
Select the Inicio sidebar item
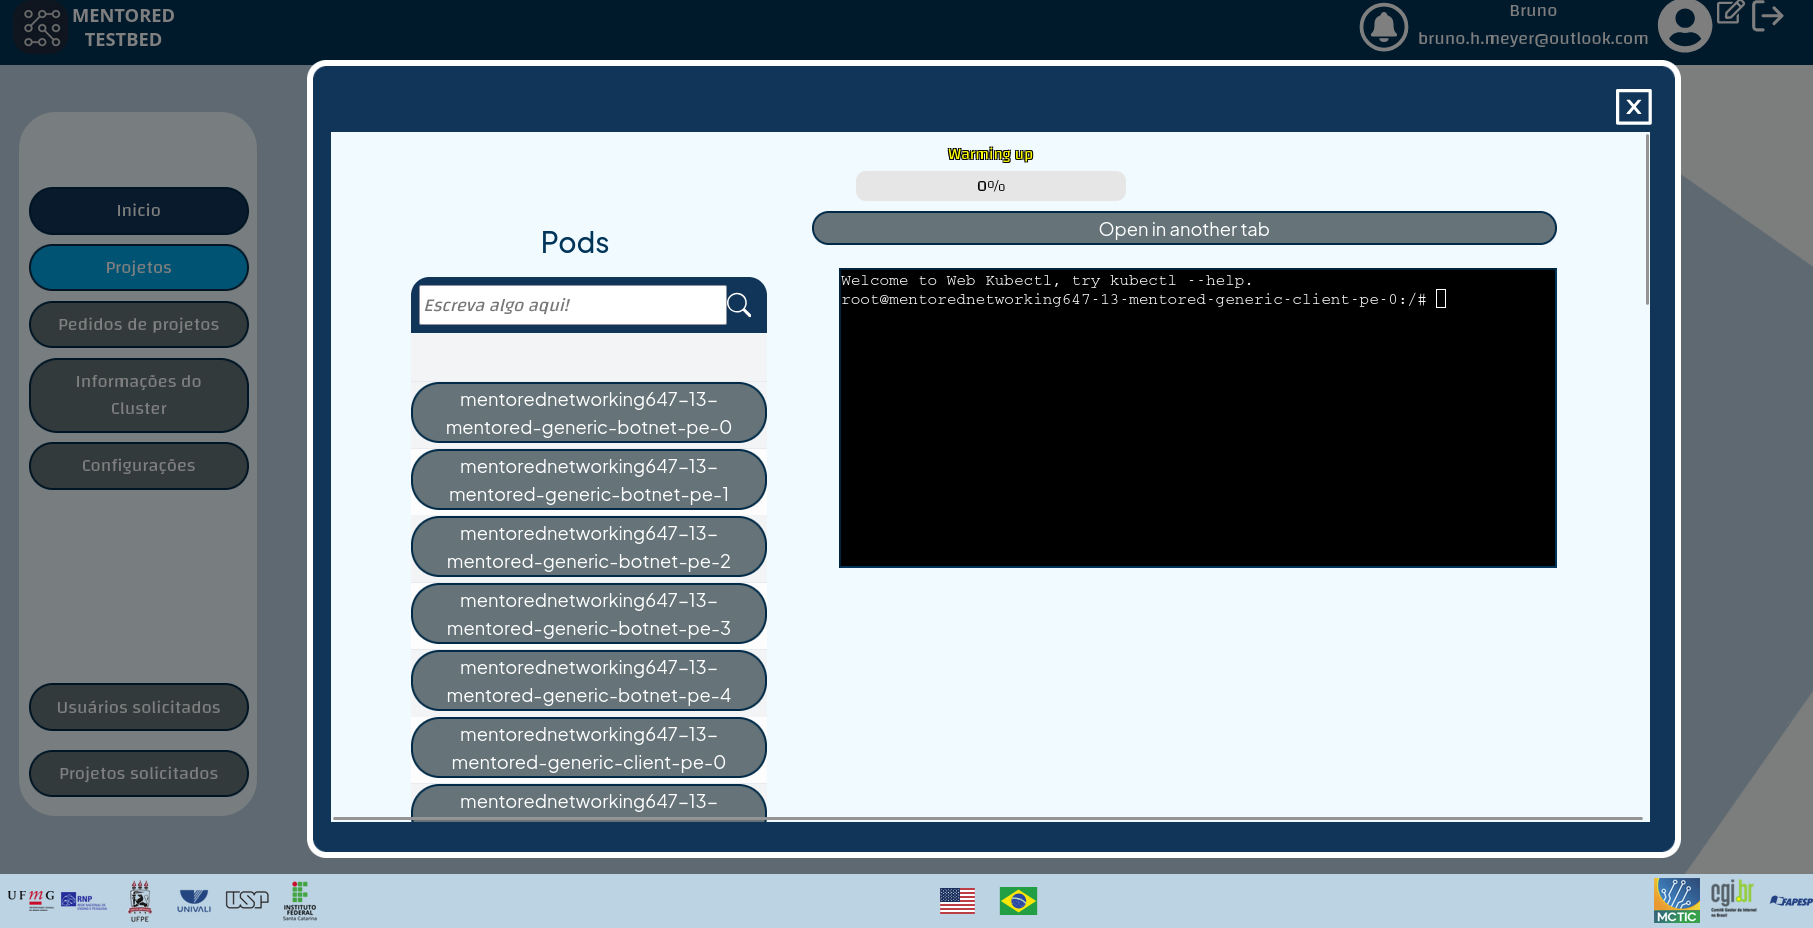(138, 210)
